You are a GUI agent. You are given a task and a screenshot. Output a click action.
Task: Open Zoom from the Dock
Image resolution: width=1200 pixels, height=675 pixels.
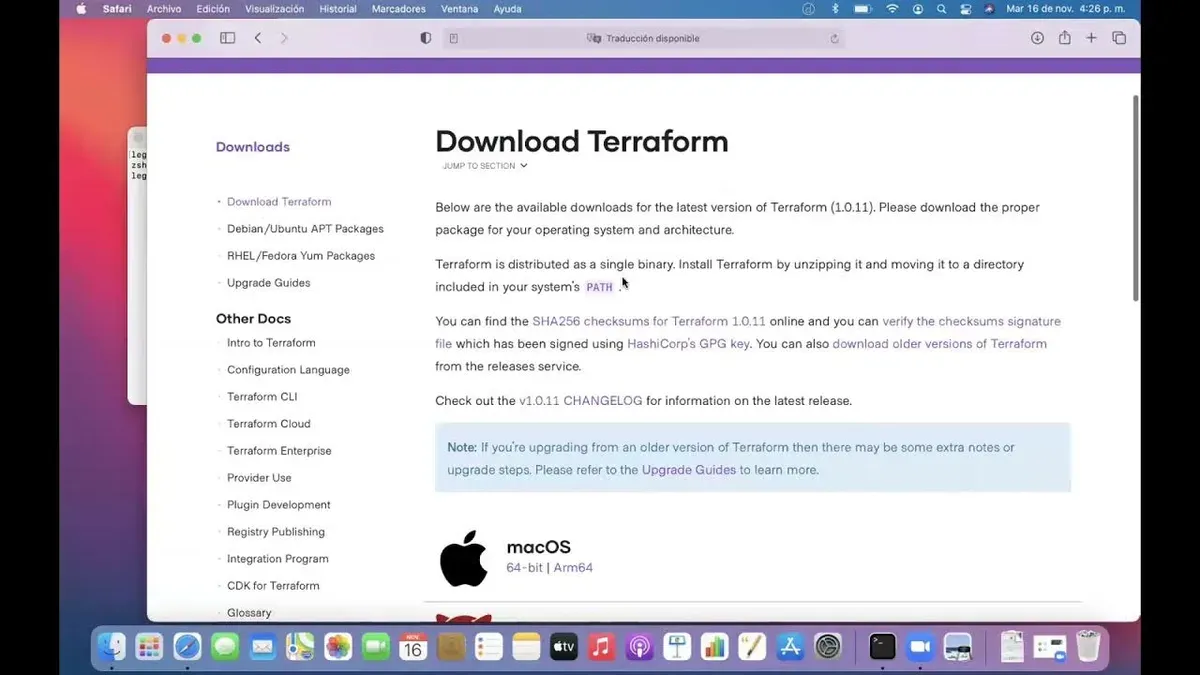point(919,647)
